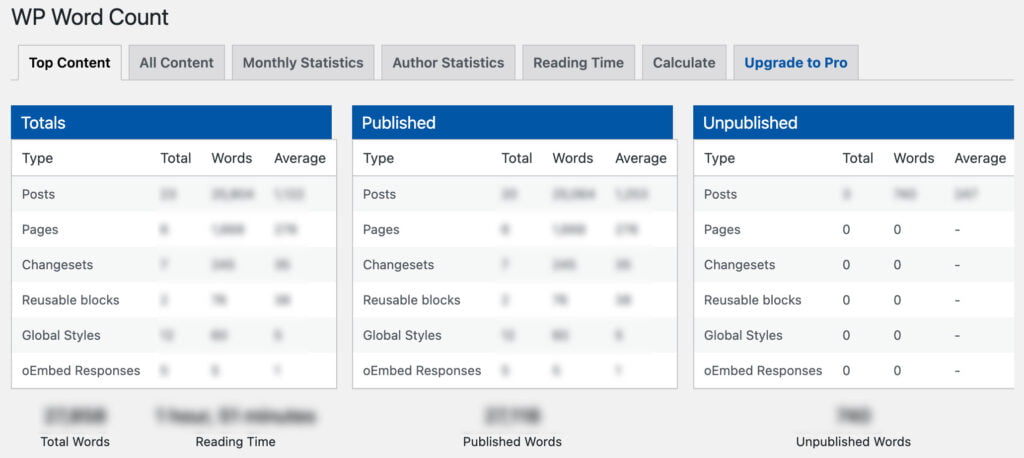Select the Changesets label in Unpublished
The height and width of the screenshot is (458, 1024).
739,265
